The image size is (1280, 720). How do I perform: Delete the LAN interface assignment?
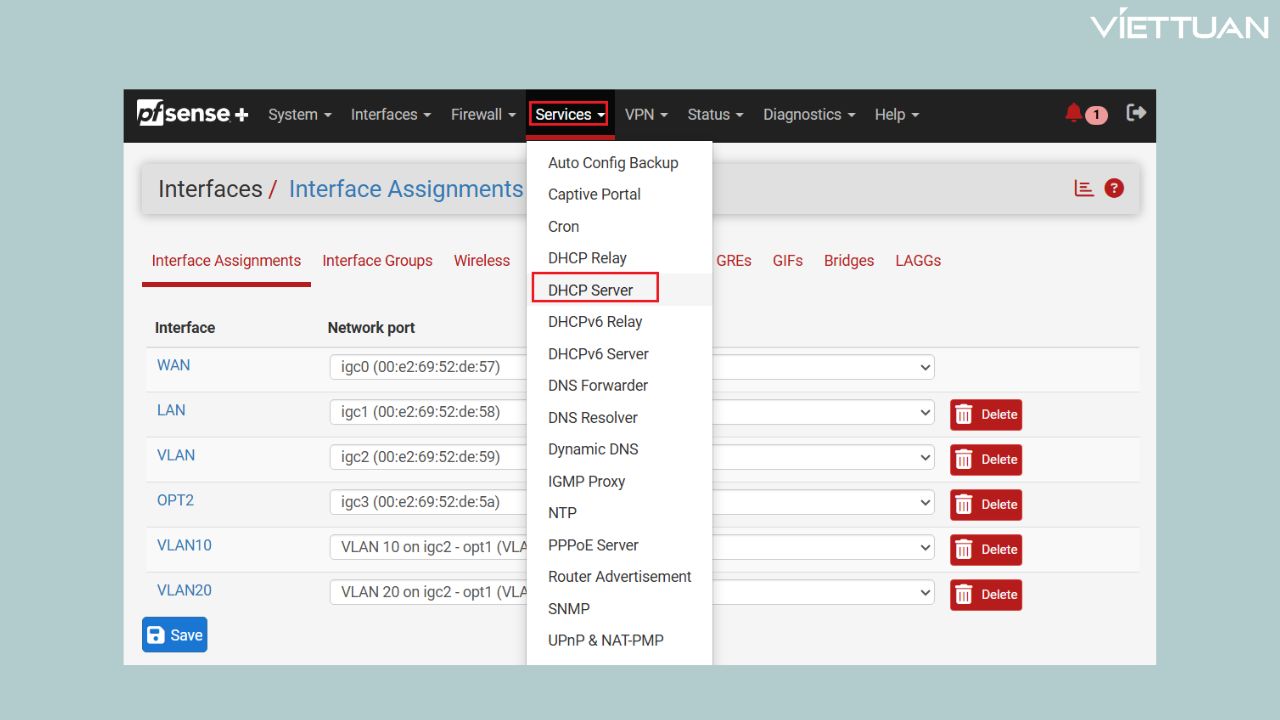985,415
